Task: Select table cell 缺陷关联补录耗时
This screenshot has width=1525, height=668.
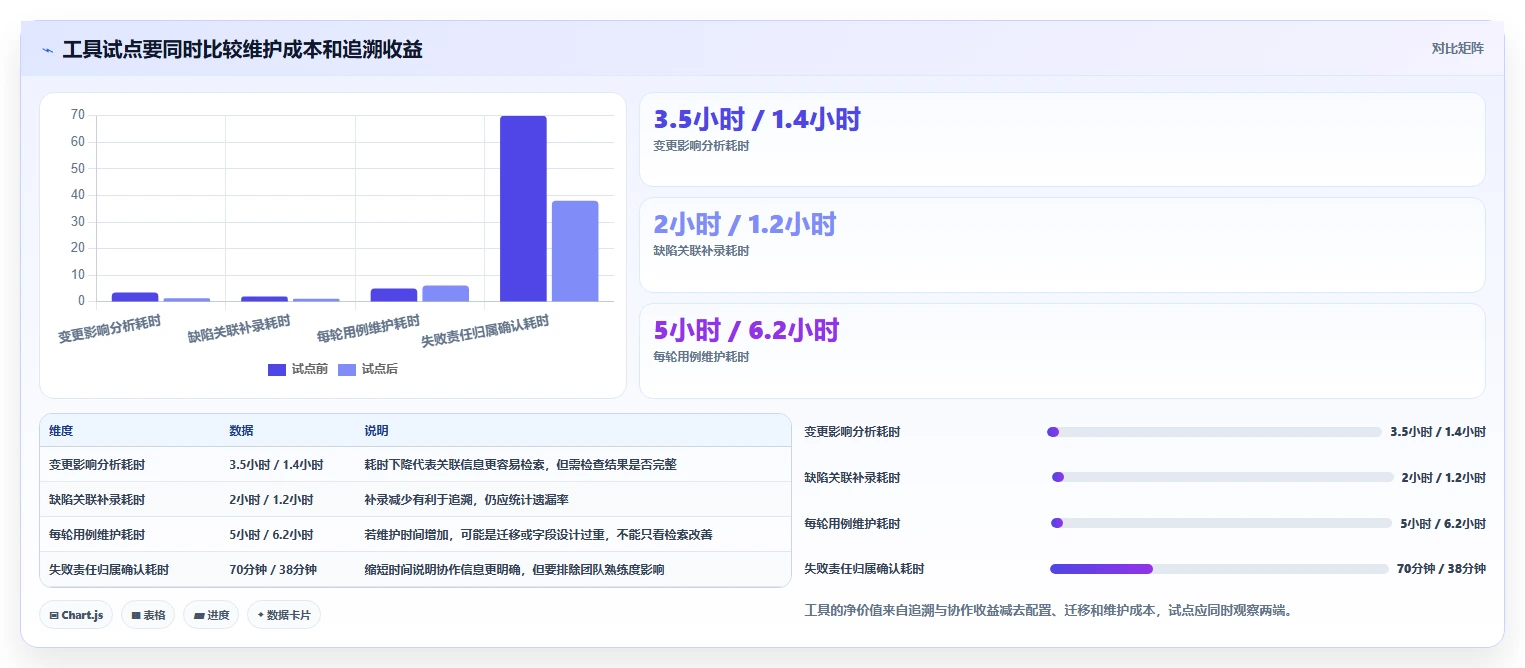Action: tap(97, 500)
